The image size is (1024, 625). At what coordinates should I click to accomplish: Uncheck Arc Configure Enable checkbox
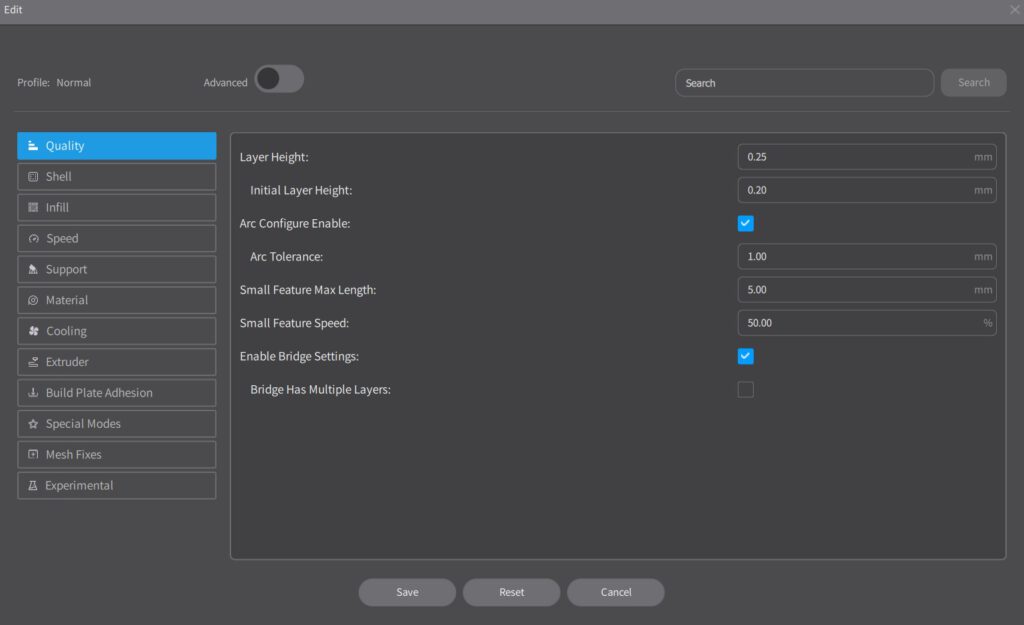(745, 223)
